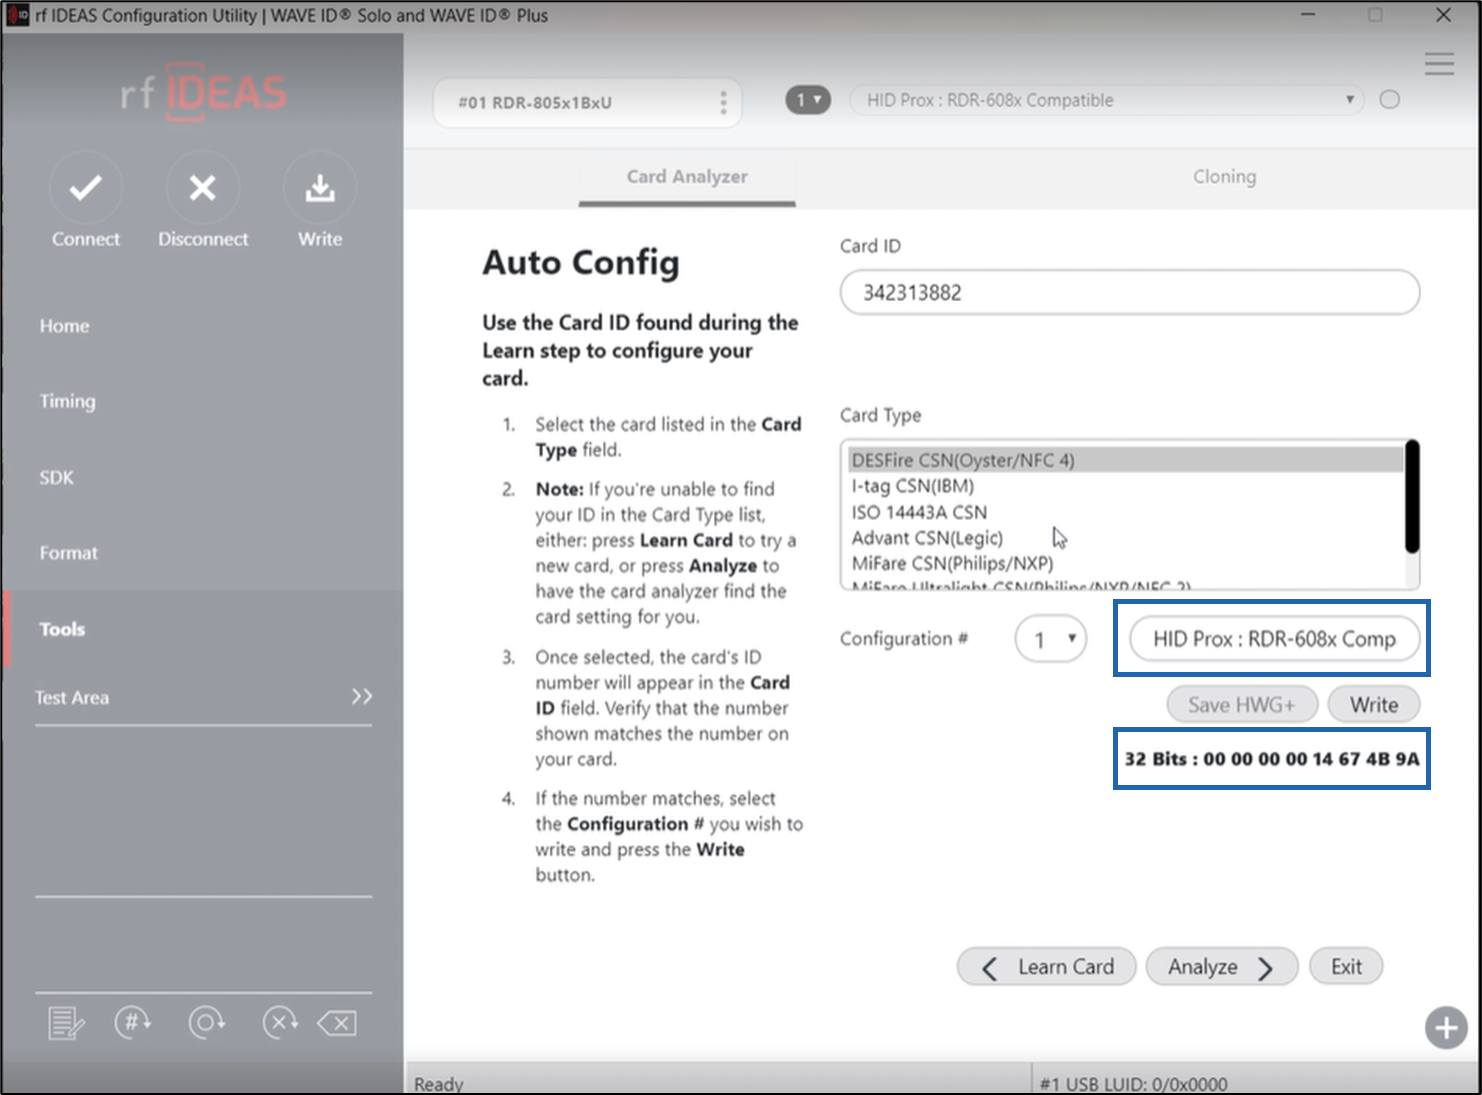Open the configuration number pill dropdown in header
This screenshot has height=1095, width=1482.
[x=808, y=100]
